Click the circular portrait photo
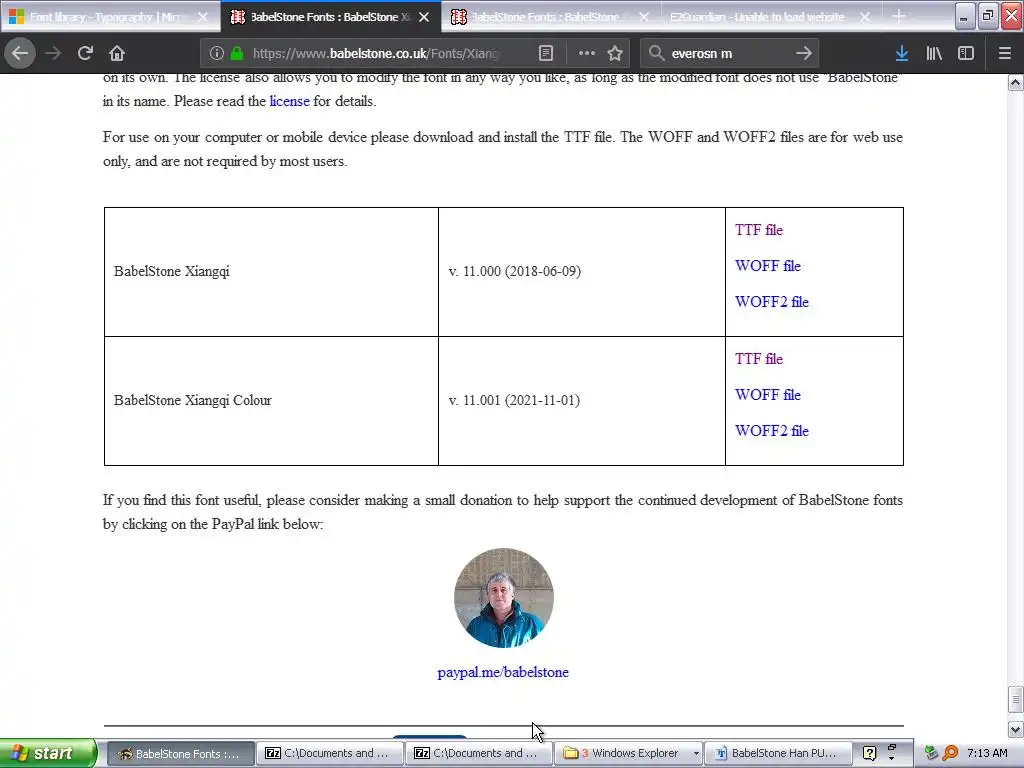 point(504,598)
